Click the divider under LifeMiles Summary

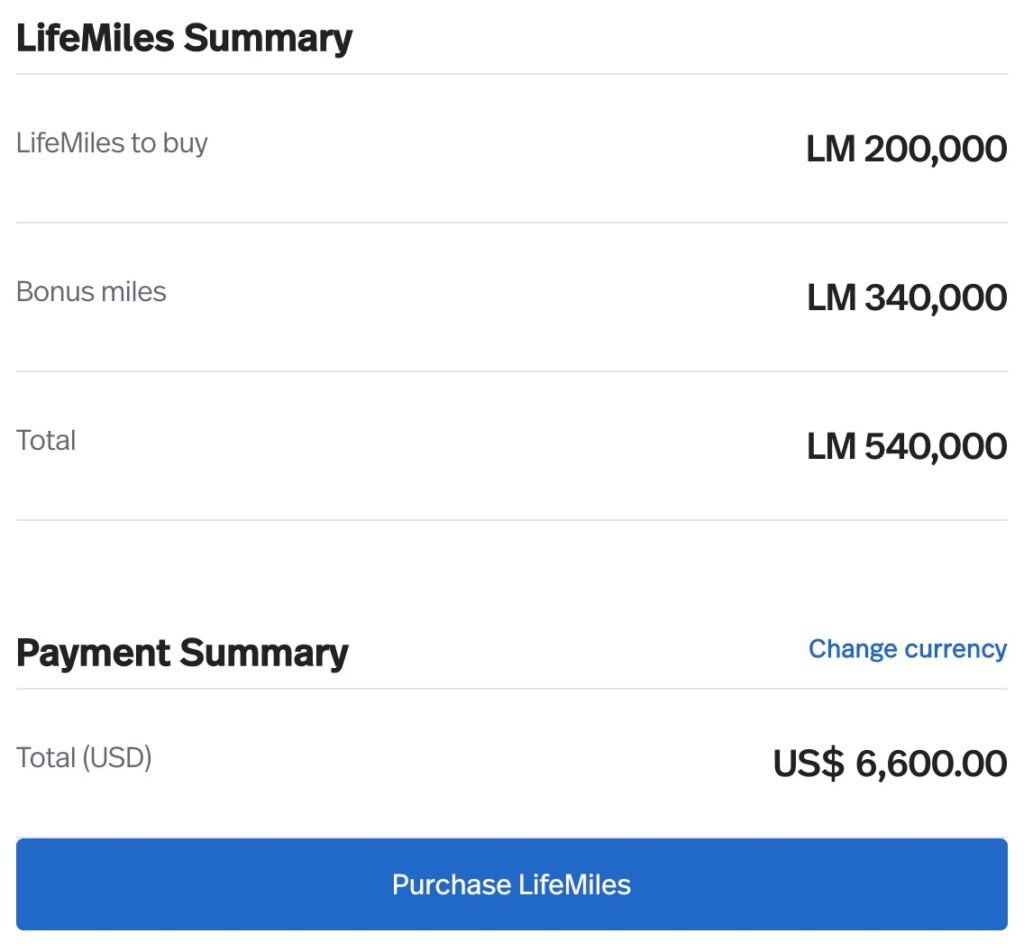pos(512,70)
